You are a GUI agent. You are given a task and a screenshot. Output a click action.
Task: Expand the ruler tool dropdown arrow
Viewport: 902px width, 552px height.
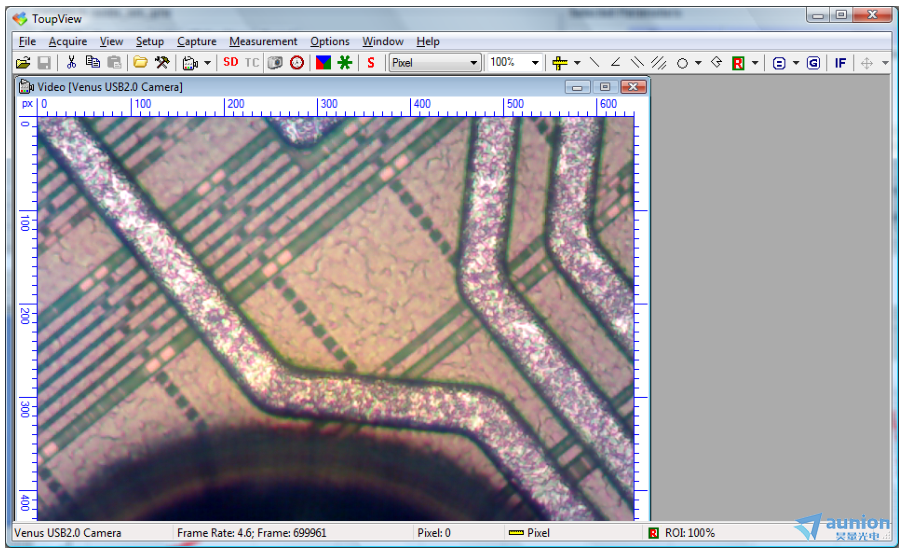pos(577,63)
